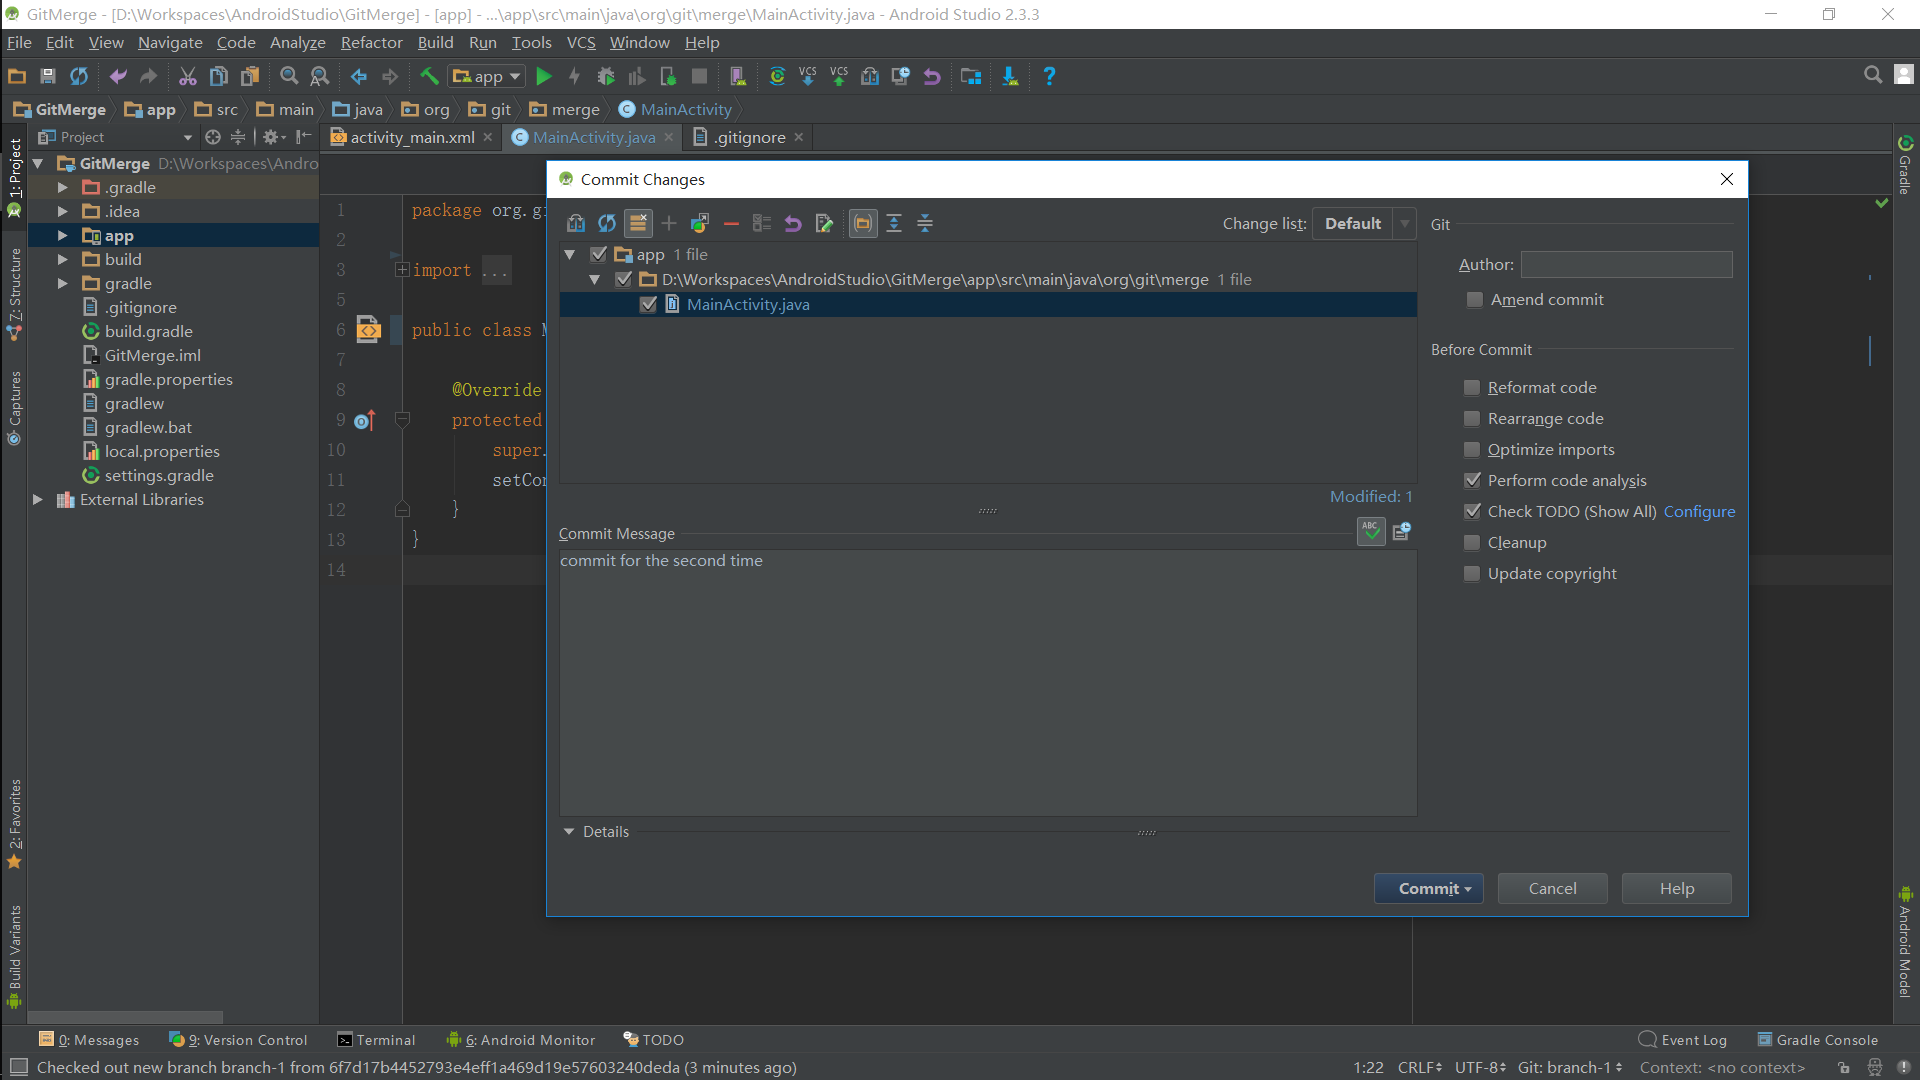Open the app run configuration dropdown
This screenshot has height=1080, width=1920.
click(x=487, y=76)
